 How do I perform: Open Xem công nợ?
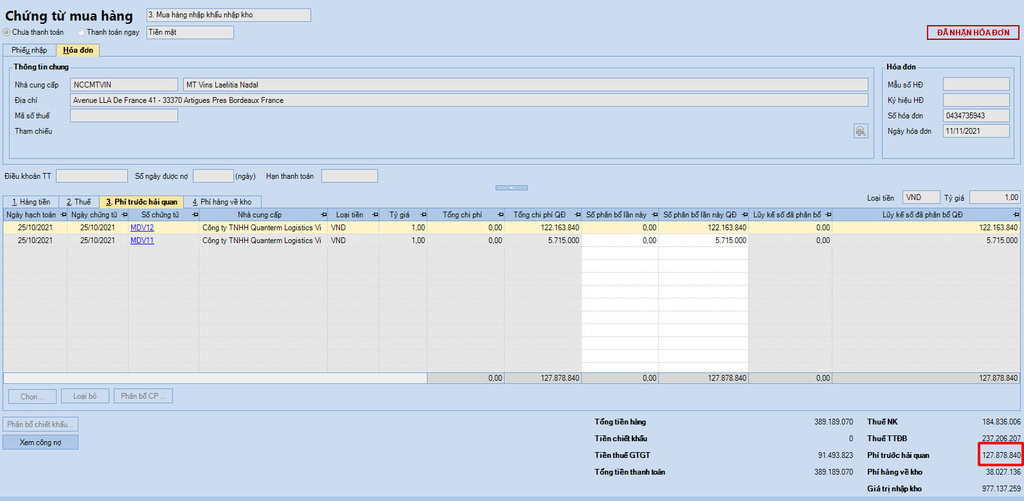point(40,442)
